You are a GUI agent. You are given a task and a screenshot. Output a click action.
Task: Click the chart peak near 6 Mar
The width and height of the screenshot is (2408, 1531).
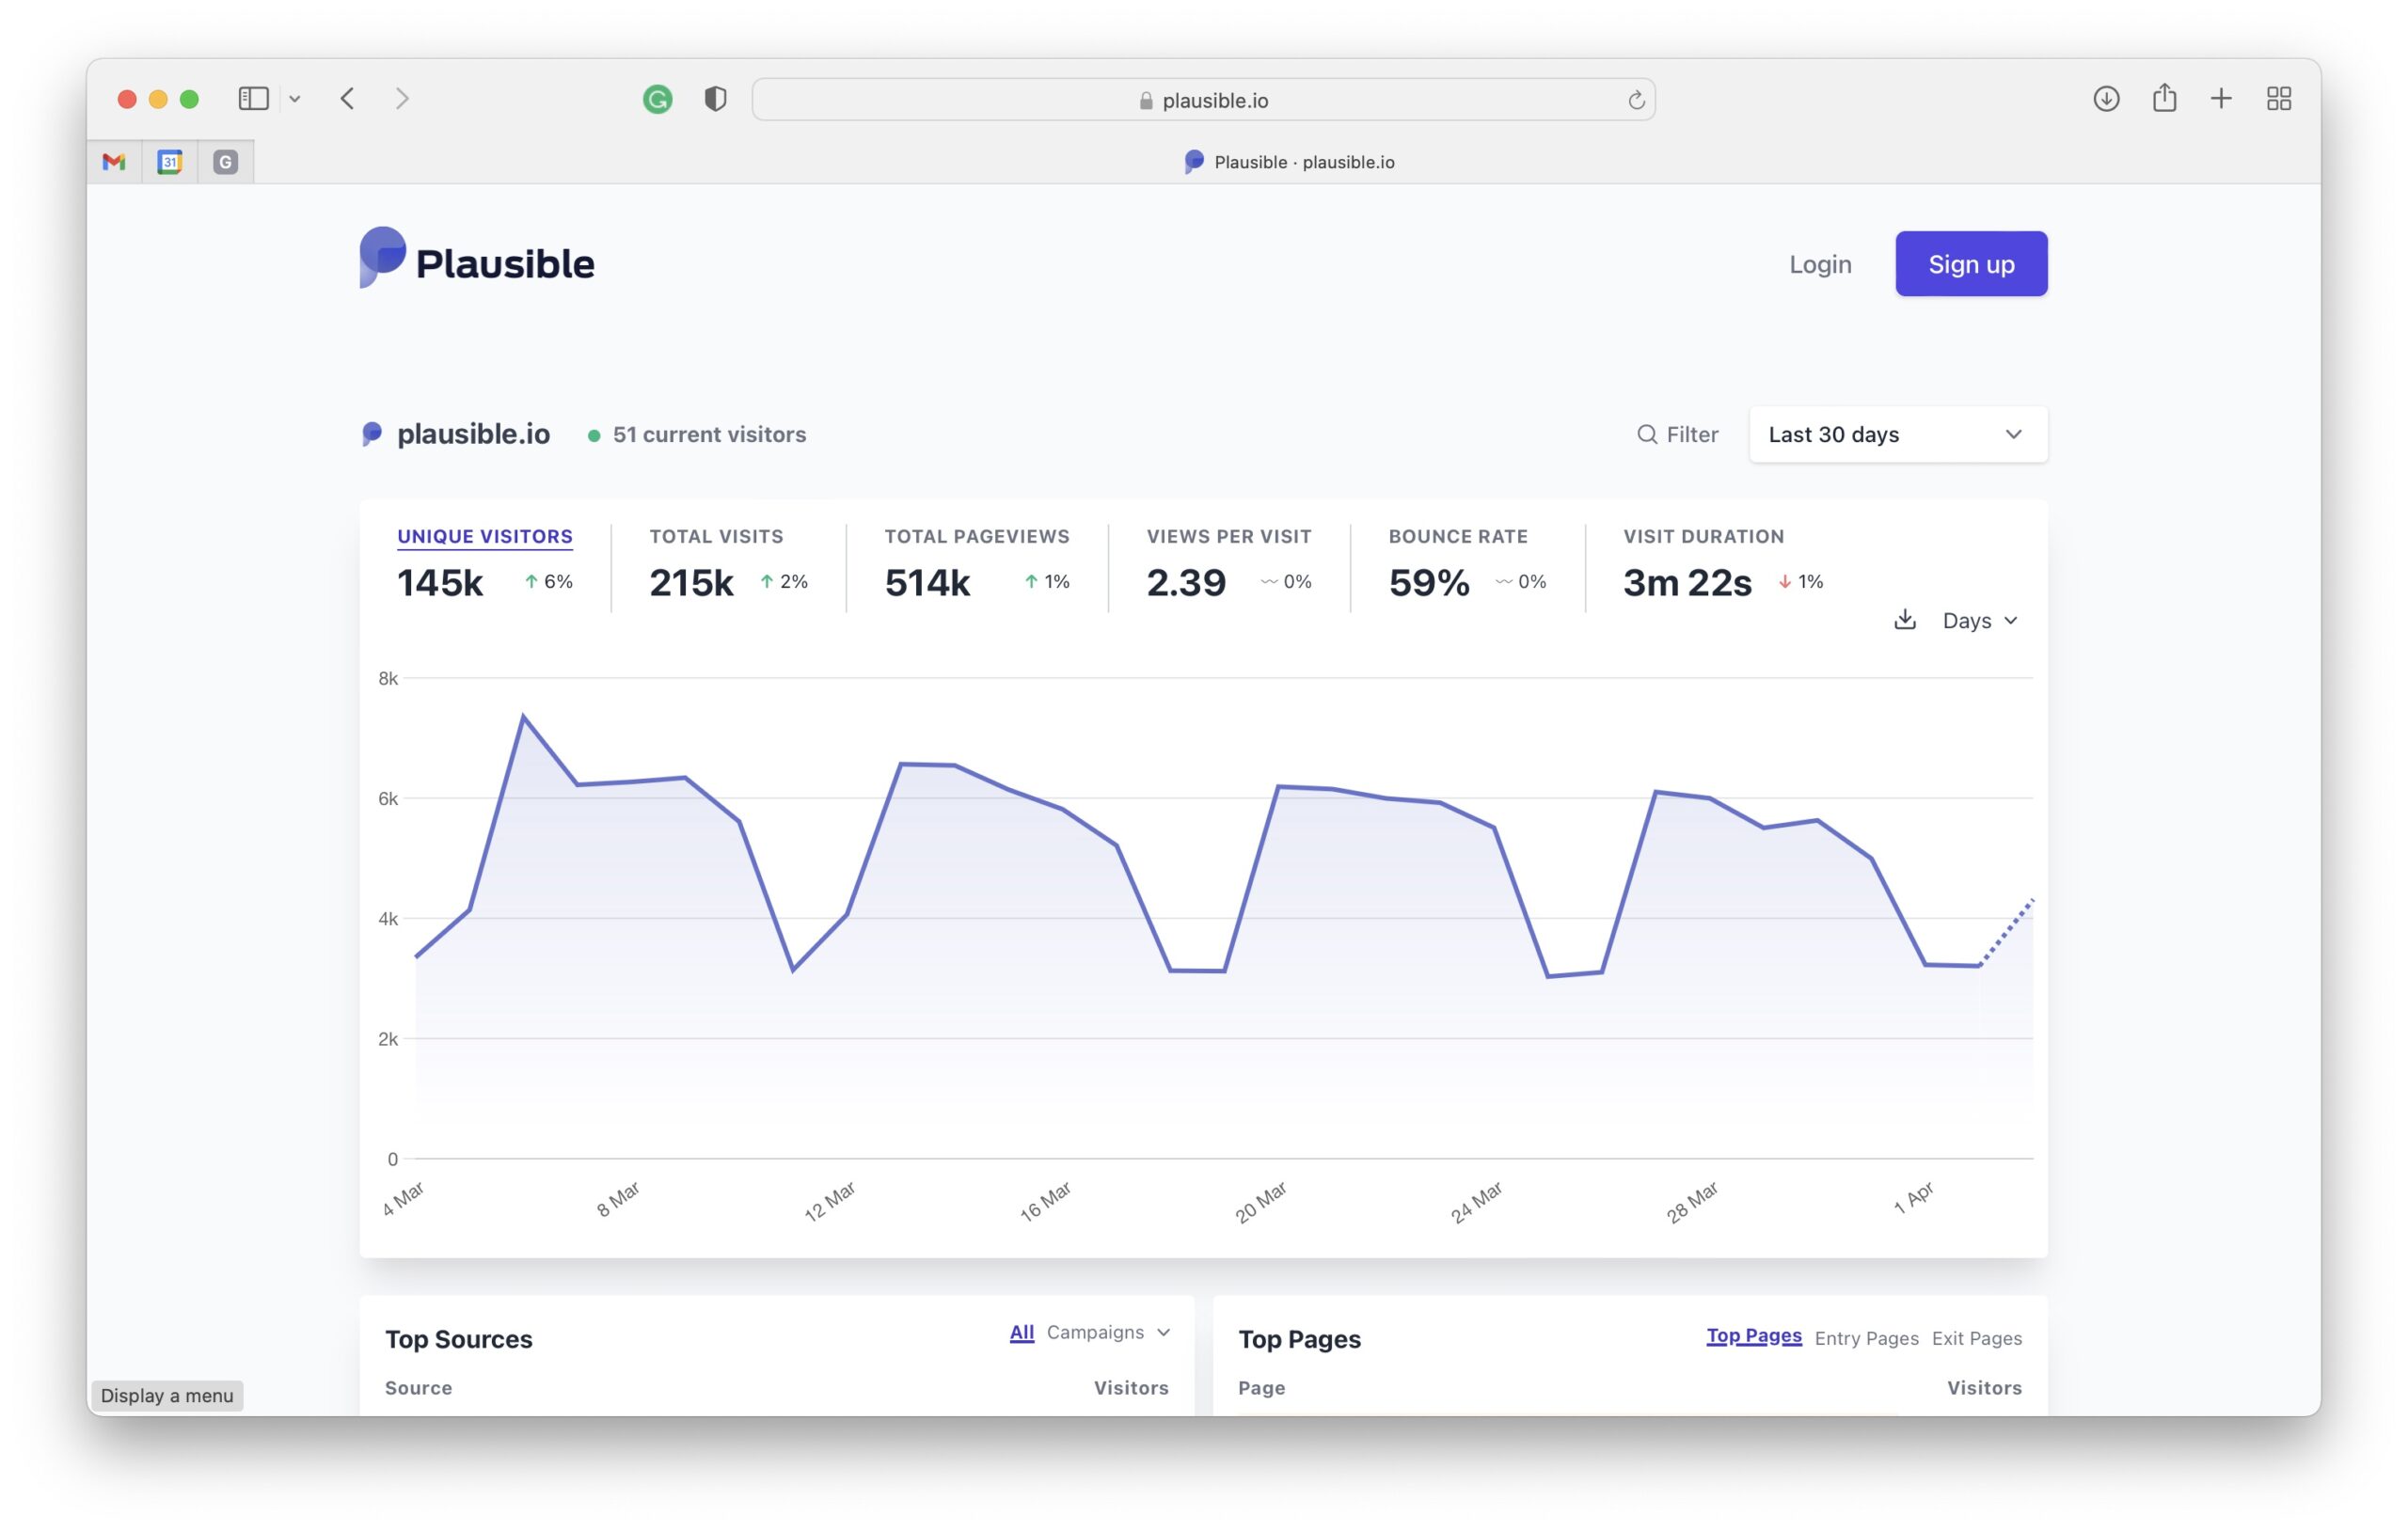tap(523, 716)
